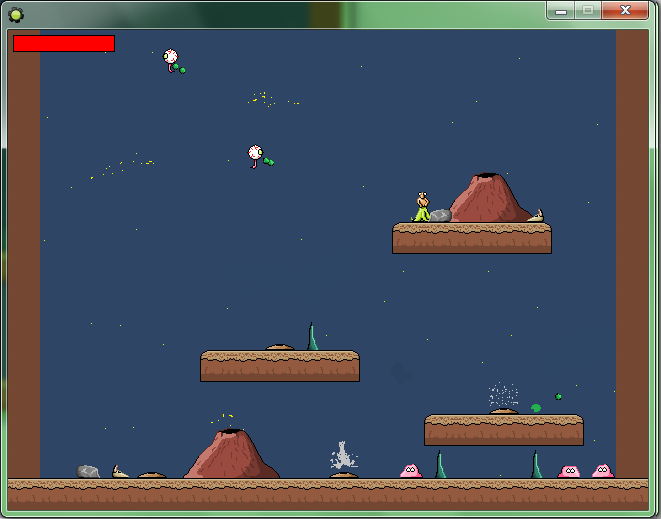
Task: Close the game window
Action: [626, 10]
